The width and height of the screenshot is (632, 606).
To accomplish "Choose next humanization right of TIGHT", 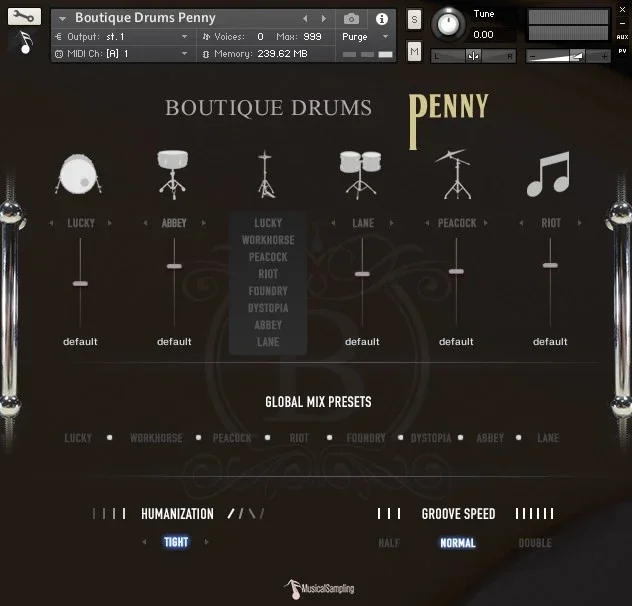I will click(206, 542).
